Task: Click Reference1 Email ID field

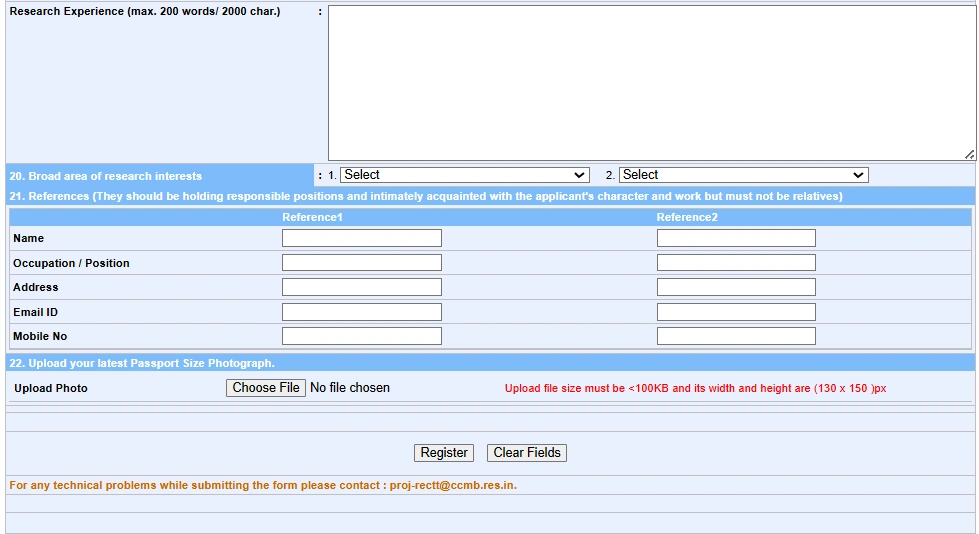Action: (x=361, y=312)
